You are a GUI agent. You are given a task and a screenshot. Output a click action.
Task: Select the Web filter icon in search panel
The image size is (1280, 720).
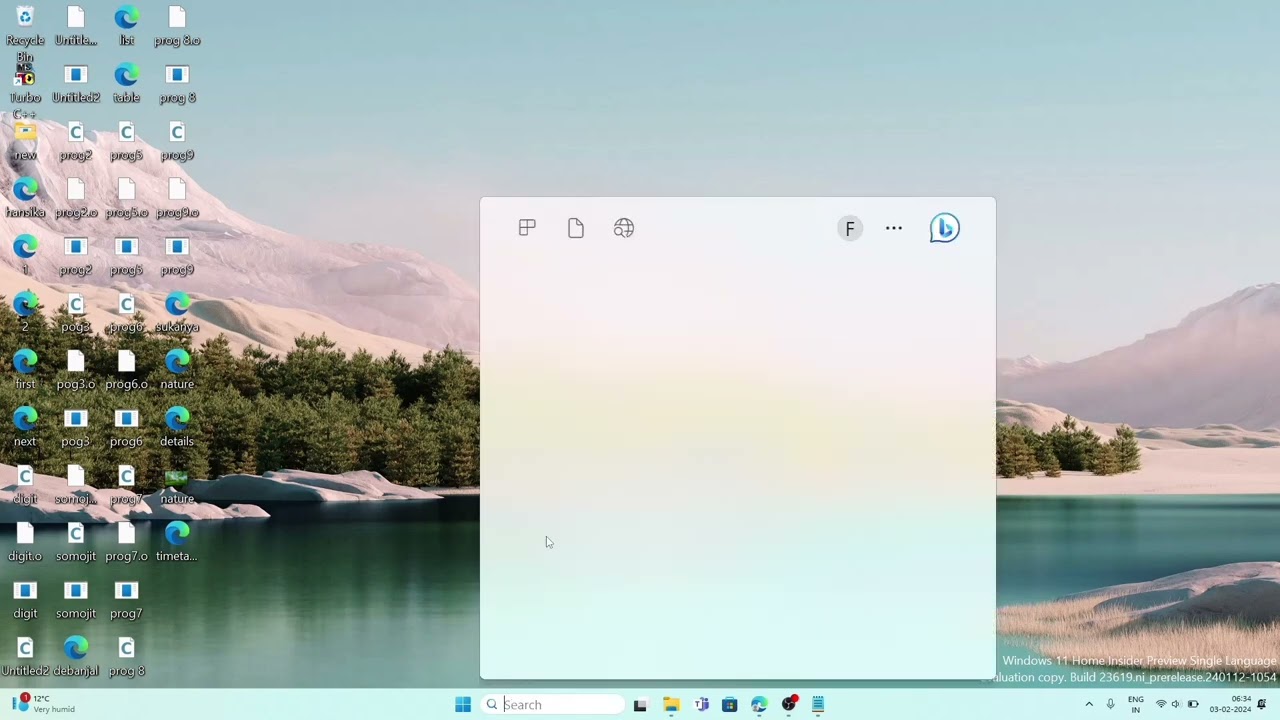point(624,228)
